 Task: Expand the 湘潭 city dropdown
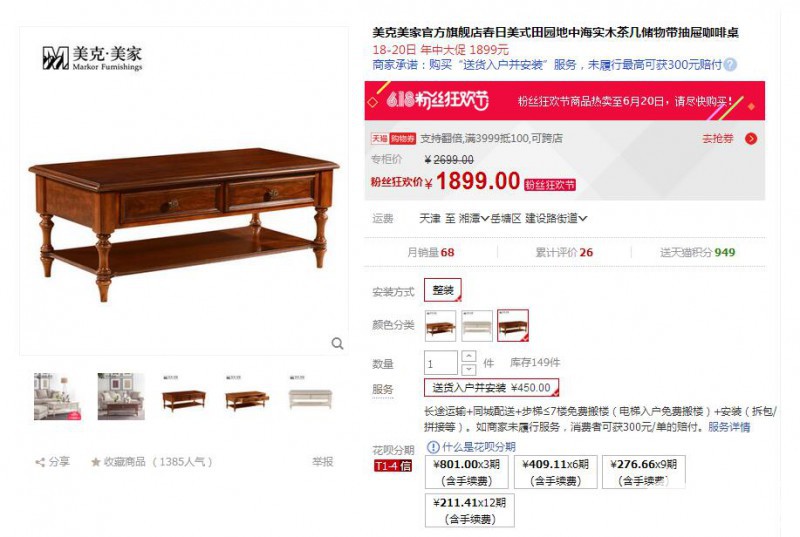click(474, 218)
